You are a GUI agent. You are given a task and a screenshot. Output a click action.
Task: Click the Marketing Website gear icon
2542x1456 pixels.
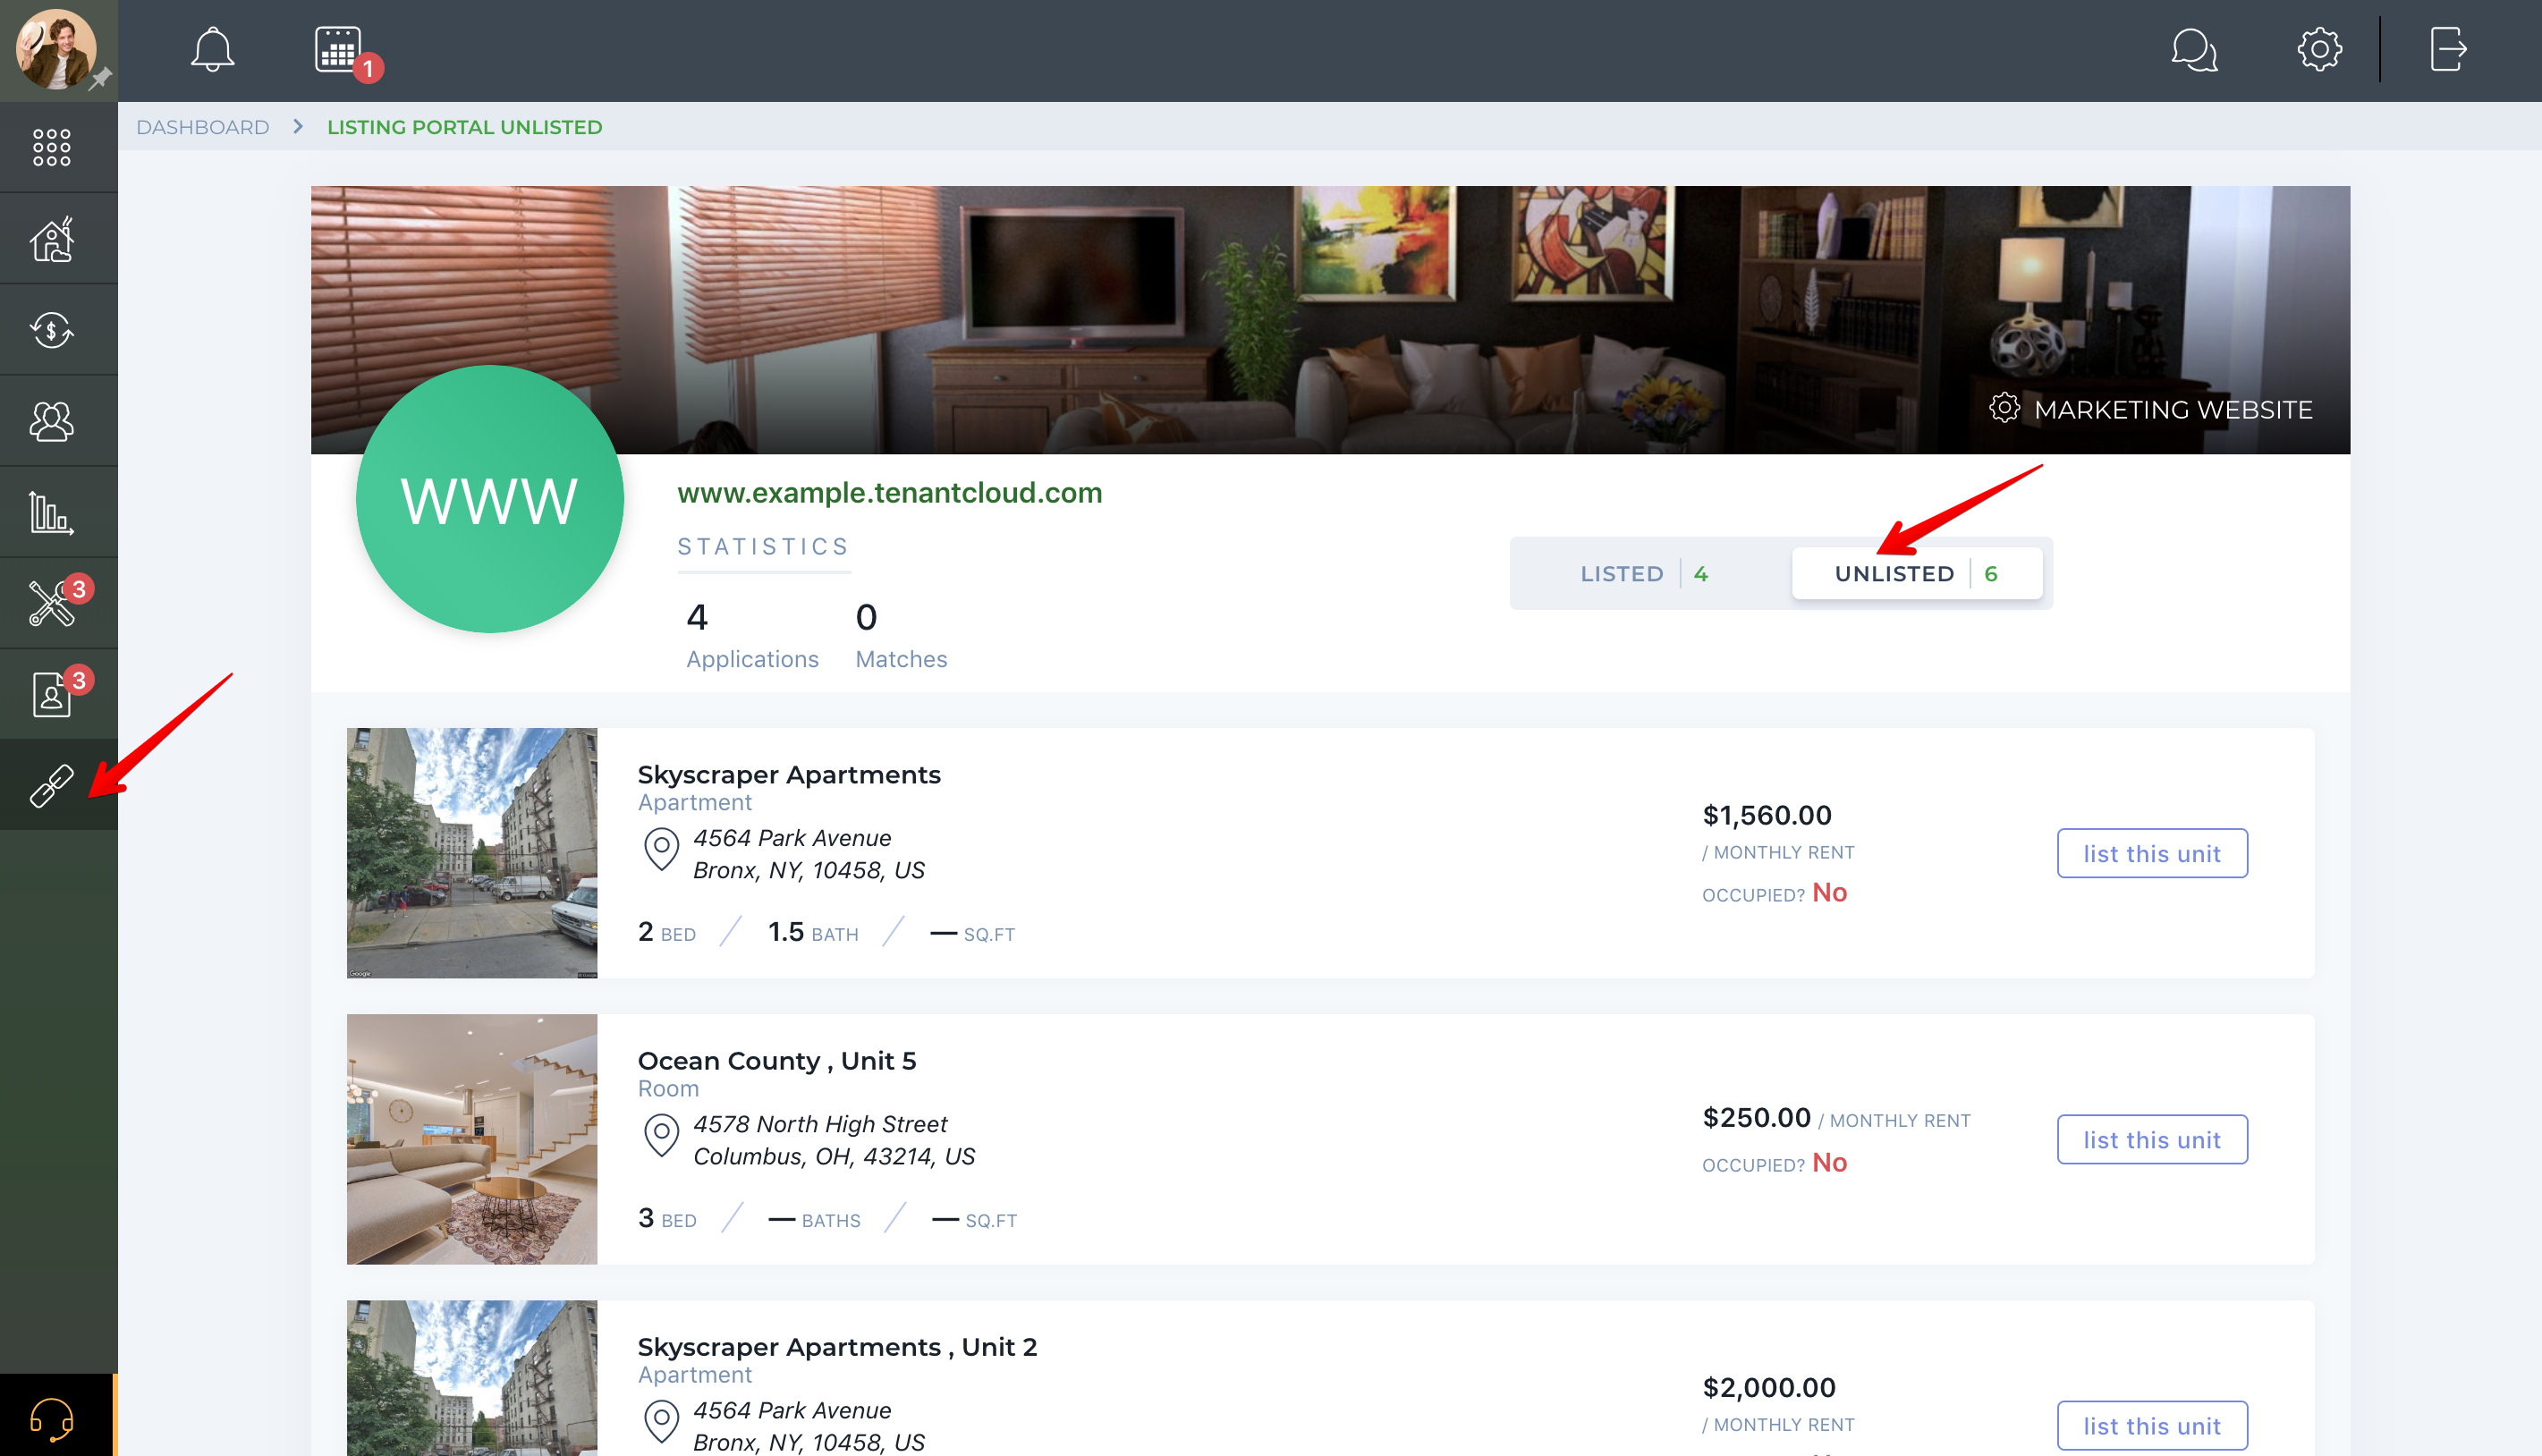point(2004,408)
